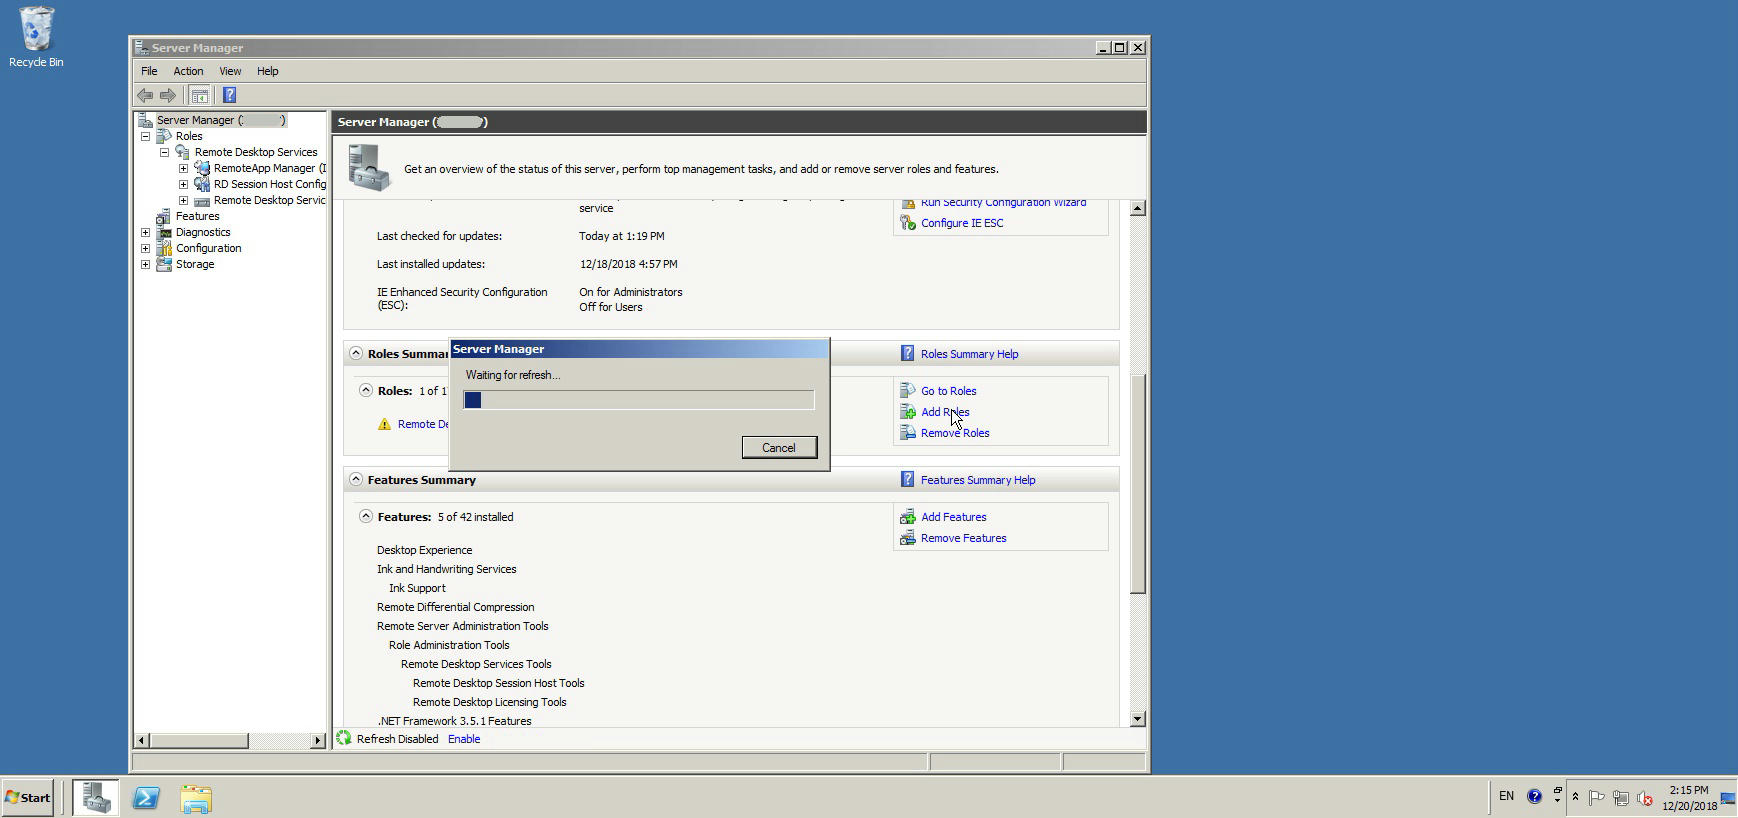
Task: Collapse the Remote Desktop Services node
Action: tap(164, 152)
